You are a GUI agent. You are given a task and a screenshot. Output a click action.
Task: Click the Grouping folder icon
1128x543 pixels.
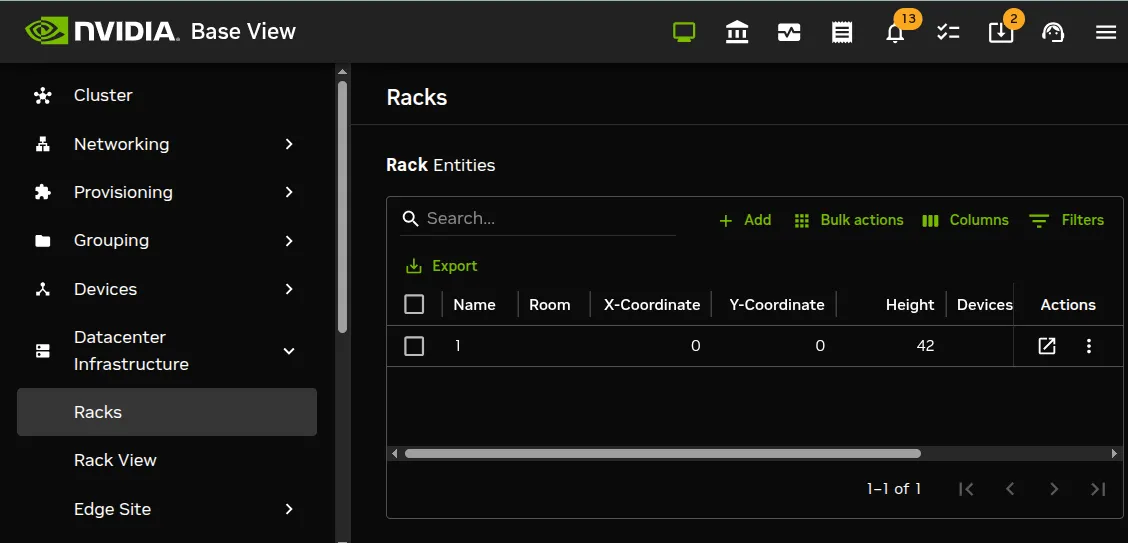coord(43,241)
